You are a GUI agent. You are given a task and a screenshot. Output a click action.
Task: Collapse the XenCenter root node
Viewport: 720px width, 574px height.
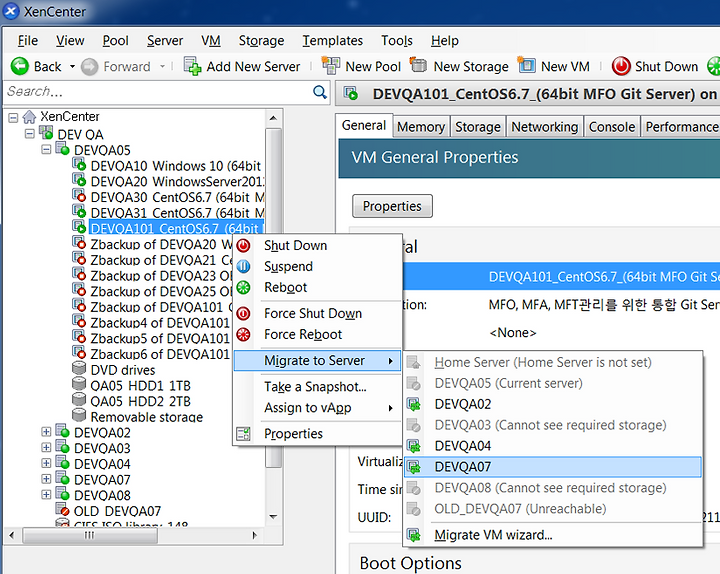[x=13, y=118]
